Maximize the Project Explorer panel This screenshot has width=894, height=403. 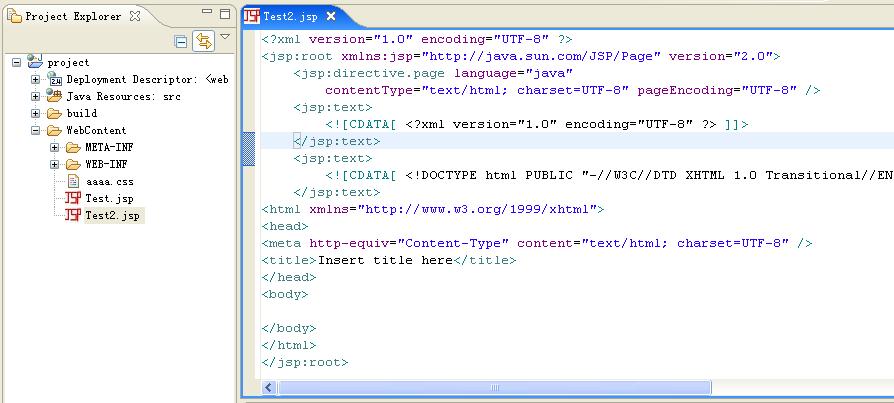pos(225,13)
